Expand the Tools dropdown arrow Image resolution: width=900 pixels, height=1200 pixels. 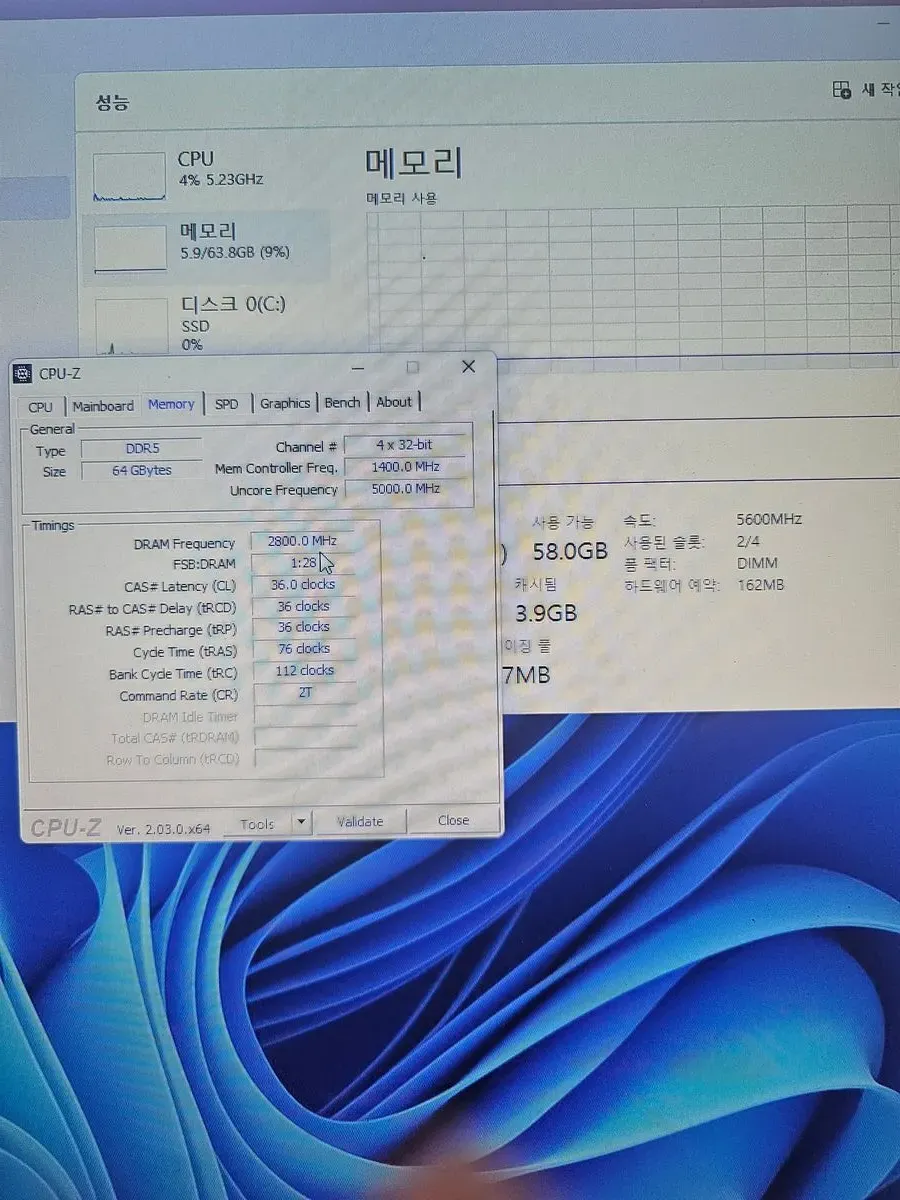pyautogui.click(x=301, y=823)
